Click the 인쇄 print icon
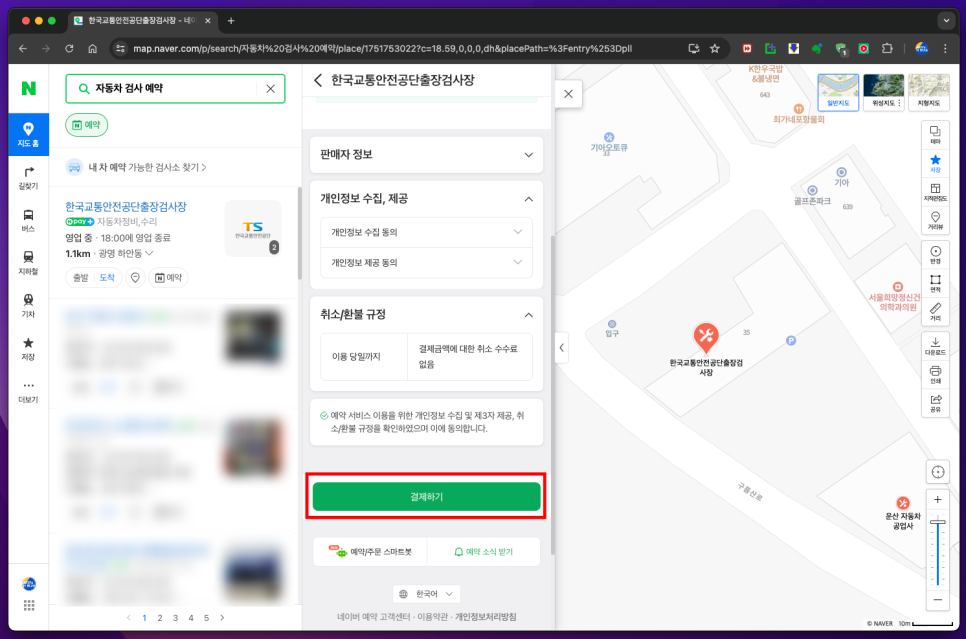 point(935,374)
